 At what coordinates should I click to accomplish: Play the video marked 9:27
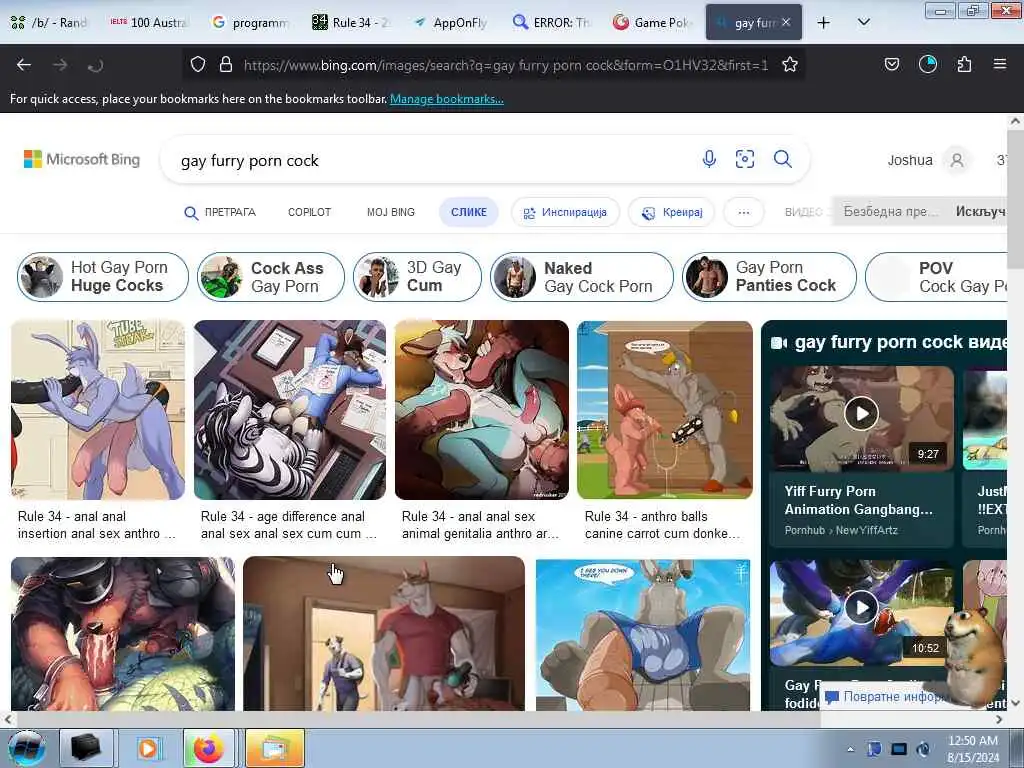[861, 413]
